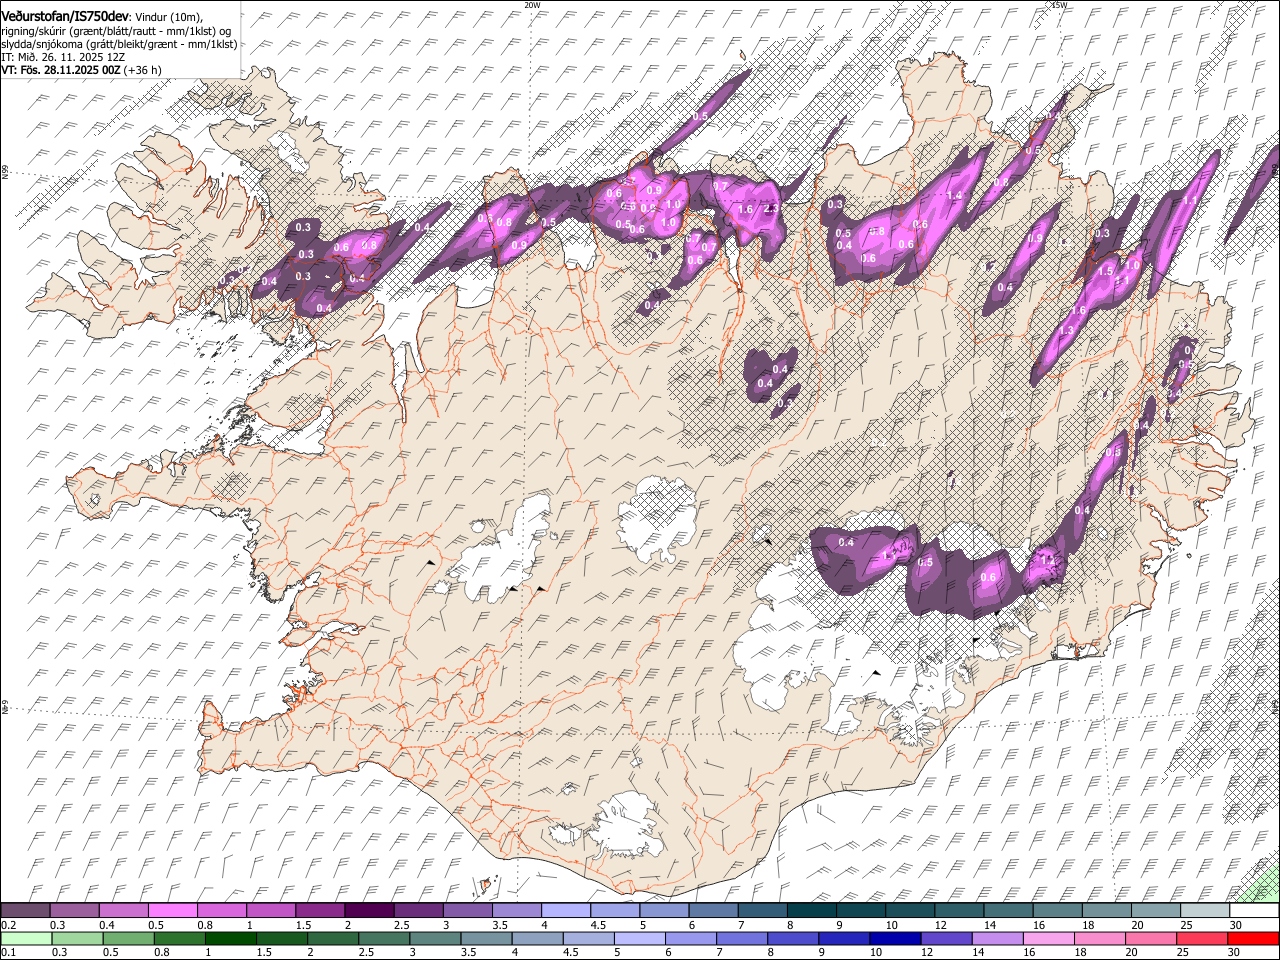Click upper legend swatch between 3 and 3.5
Viewport: 1280px width, 960px height.
click(467, 911)
